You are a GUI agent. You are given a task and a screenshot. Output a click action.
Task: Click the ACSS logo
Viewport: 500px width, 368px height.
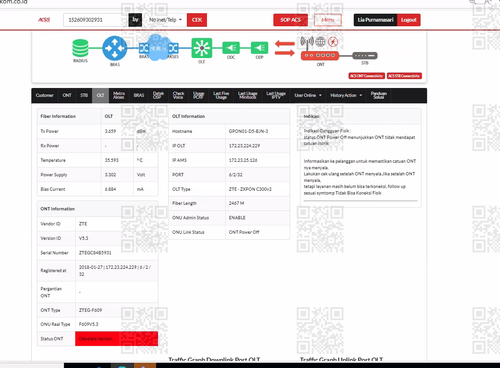[x=44, y=20]
